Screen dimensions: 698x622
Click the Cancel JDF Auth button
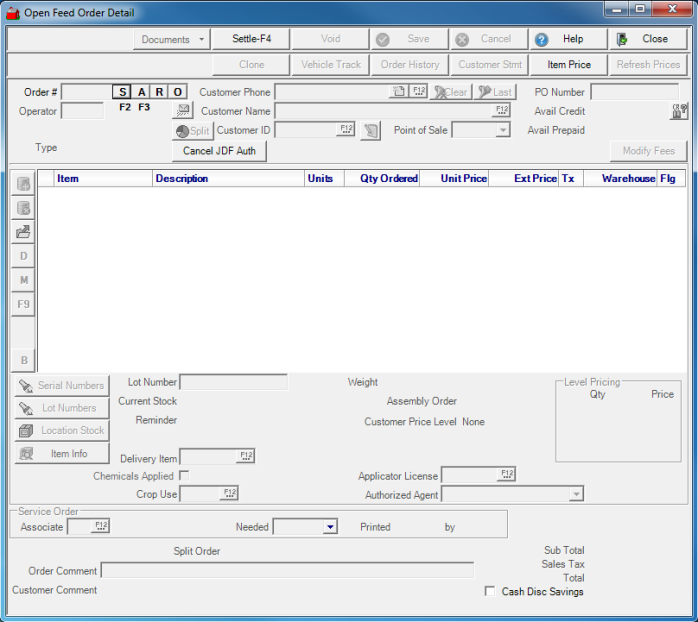219,151
